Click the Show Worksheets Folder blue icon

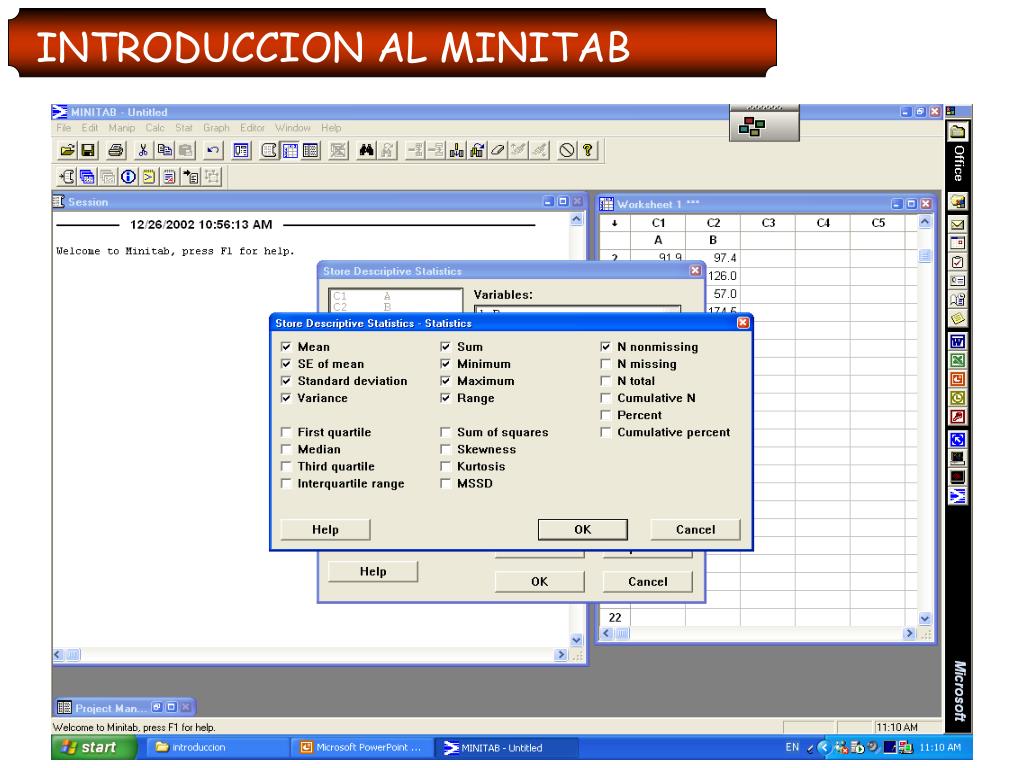(87, 176)
